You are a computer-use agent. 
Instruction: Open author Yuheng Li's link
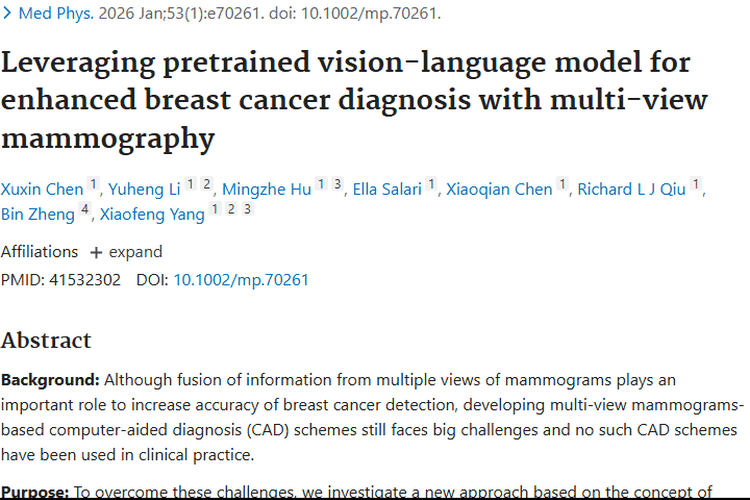coord(144,189)
